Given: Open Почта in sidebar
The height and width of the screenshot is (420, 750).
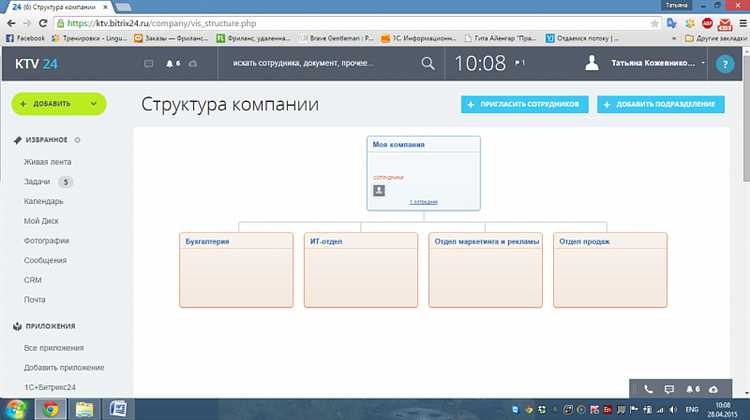Looking at the screenshot, I should click(34, 299).
